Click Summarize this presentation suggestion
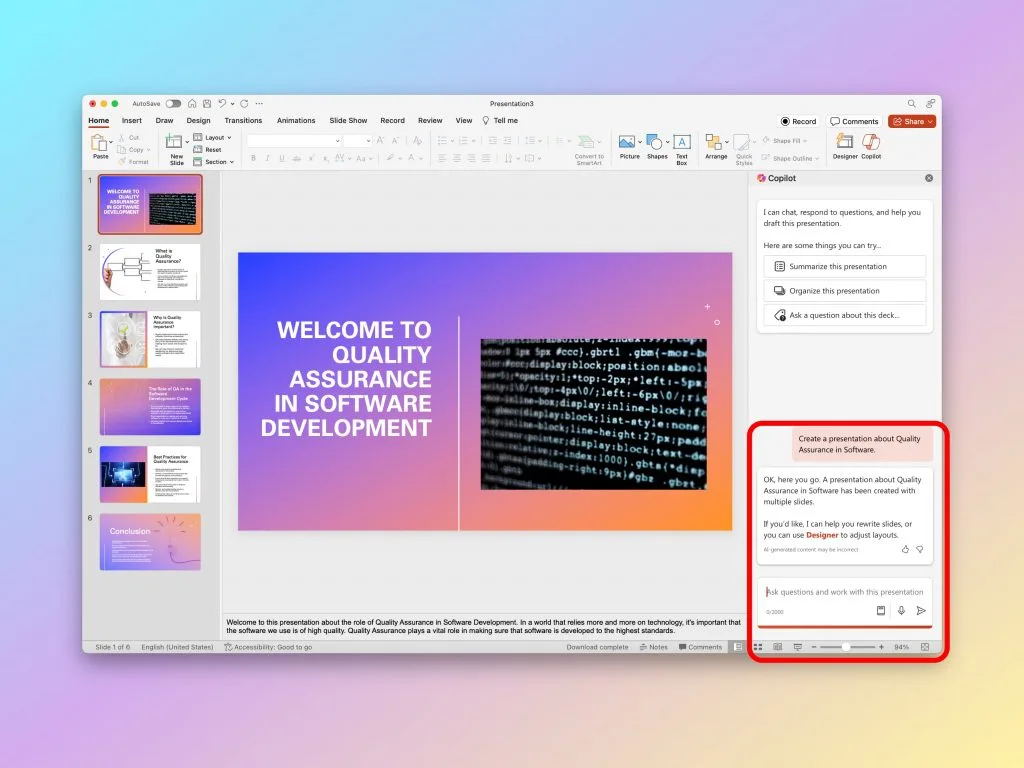Screen dimensions: 1024x768 coord(844,266)
